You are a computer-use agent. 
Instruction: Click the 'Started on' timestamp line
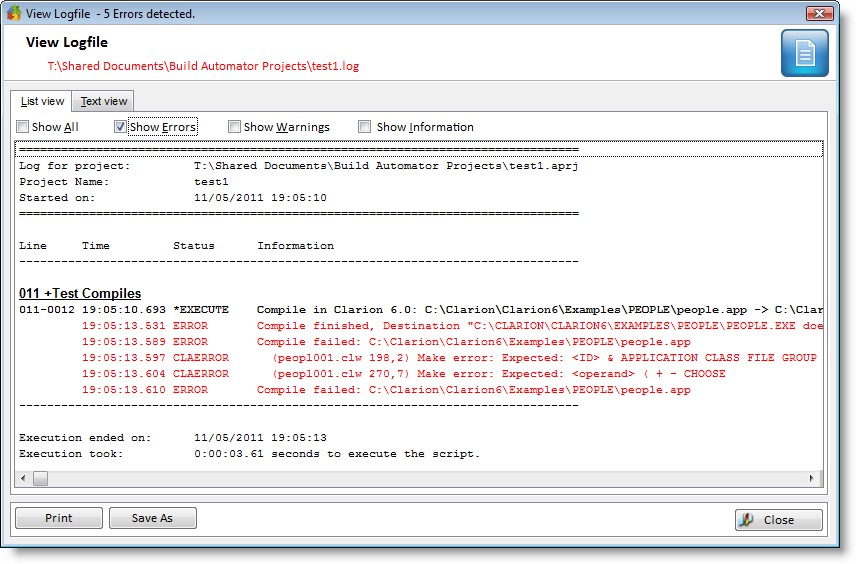pos(419,198)
